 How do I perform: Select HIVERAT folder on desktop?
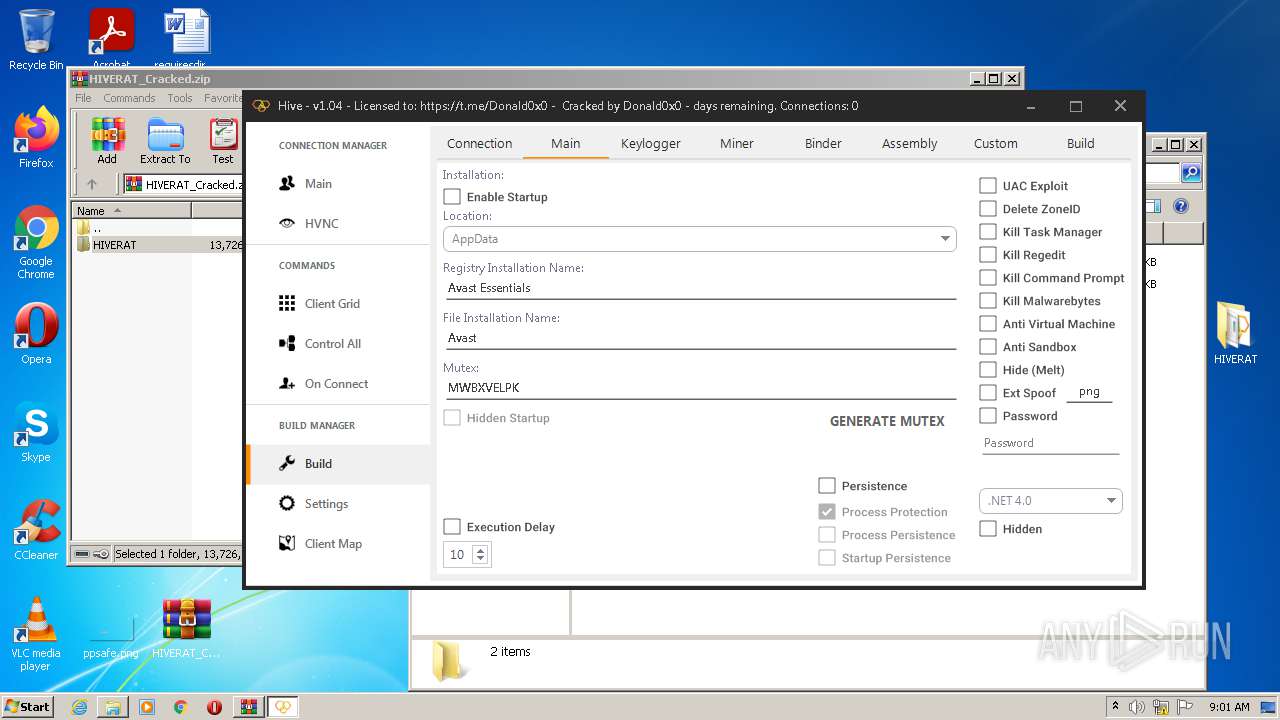1235,334
